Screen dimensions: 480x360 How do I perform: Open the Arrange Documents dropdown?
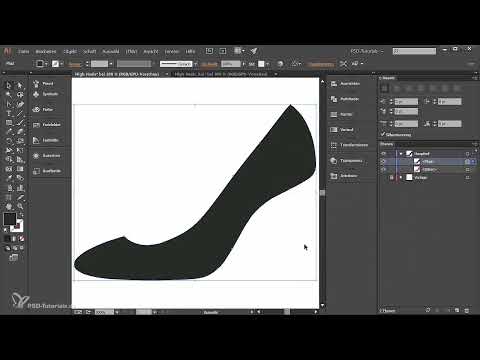239,51
